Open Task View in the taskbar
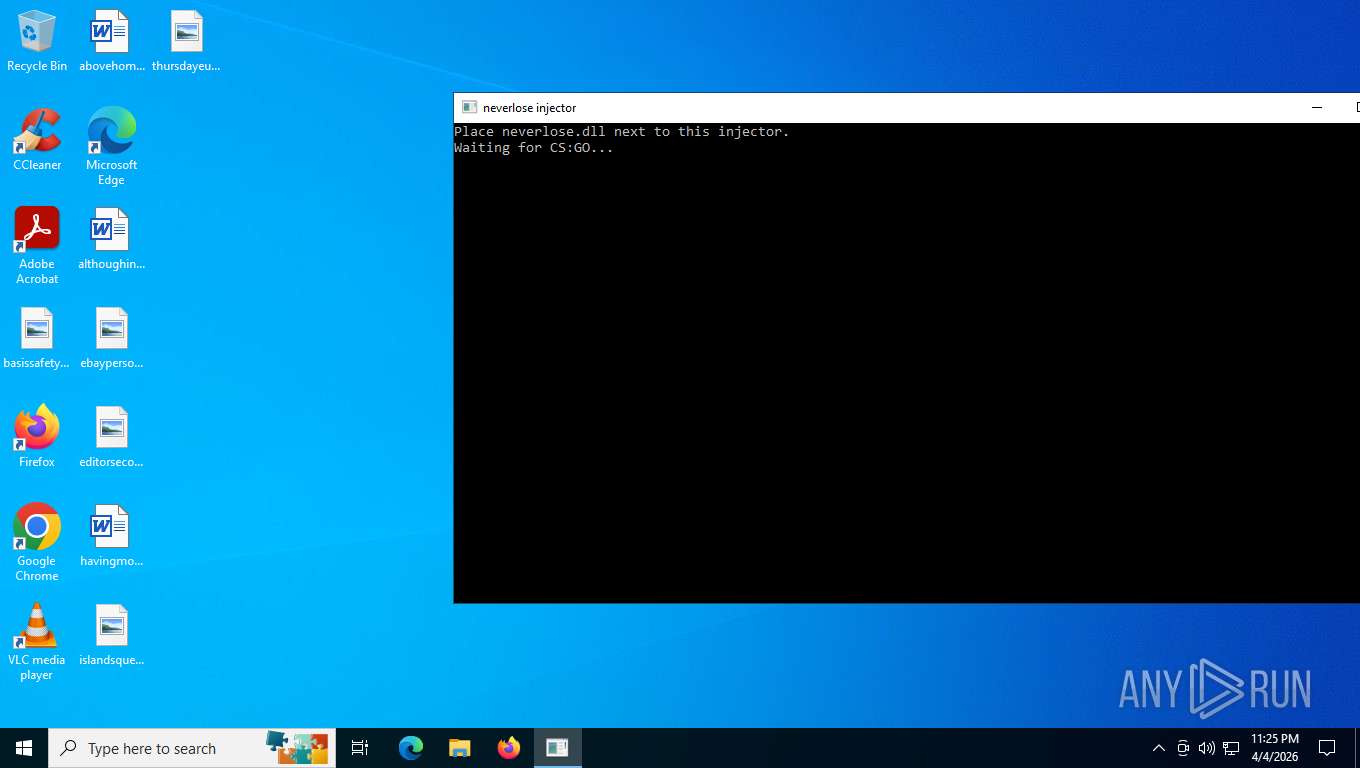1360x768 pixels. (x=360, y=748)
